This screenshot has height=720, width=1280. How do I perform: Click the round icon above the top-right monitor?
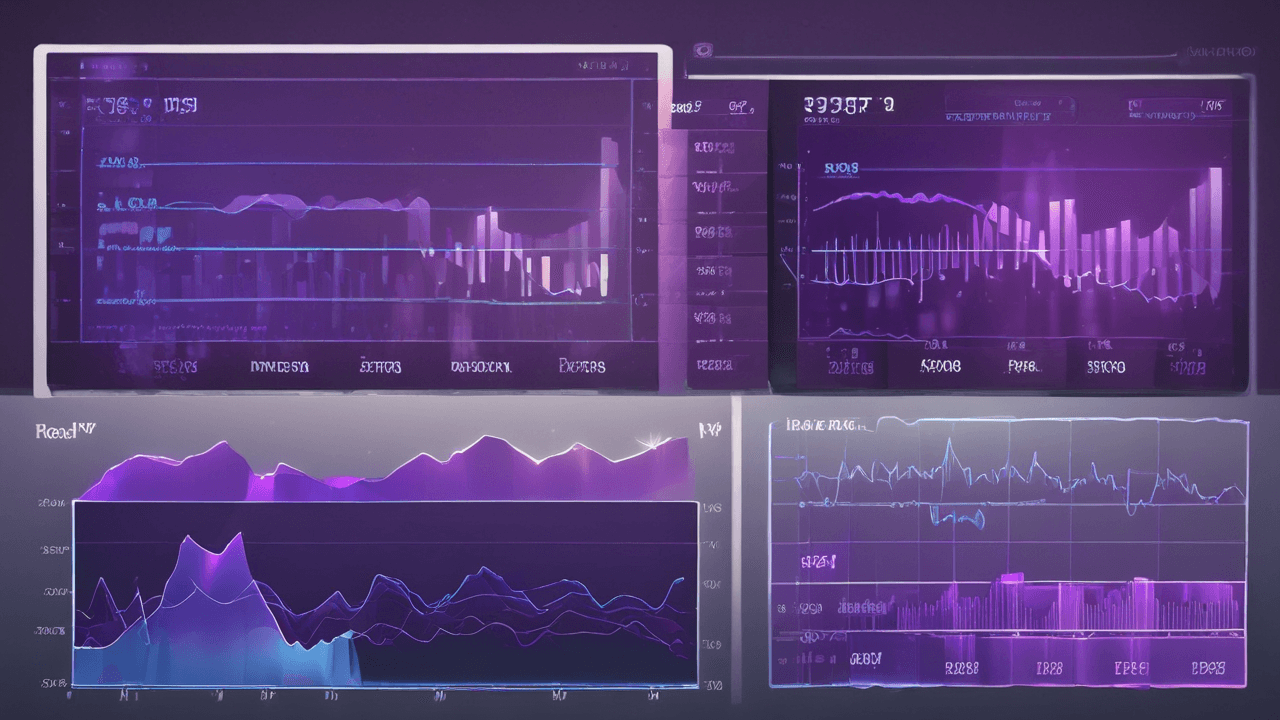tap(704, 48)
